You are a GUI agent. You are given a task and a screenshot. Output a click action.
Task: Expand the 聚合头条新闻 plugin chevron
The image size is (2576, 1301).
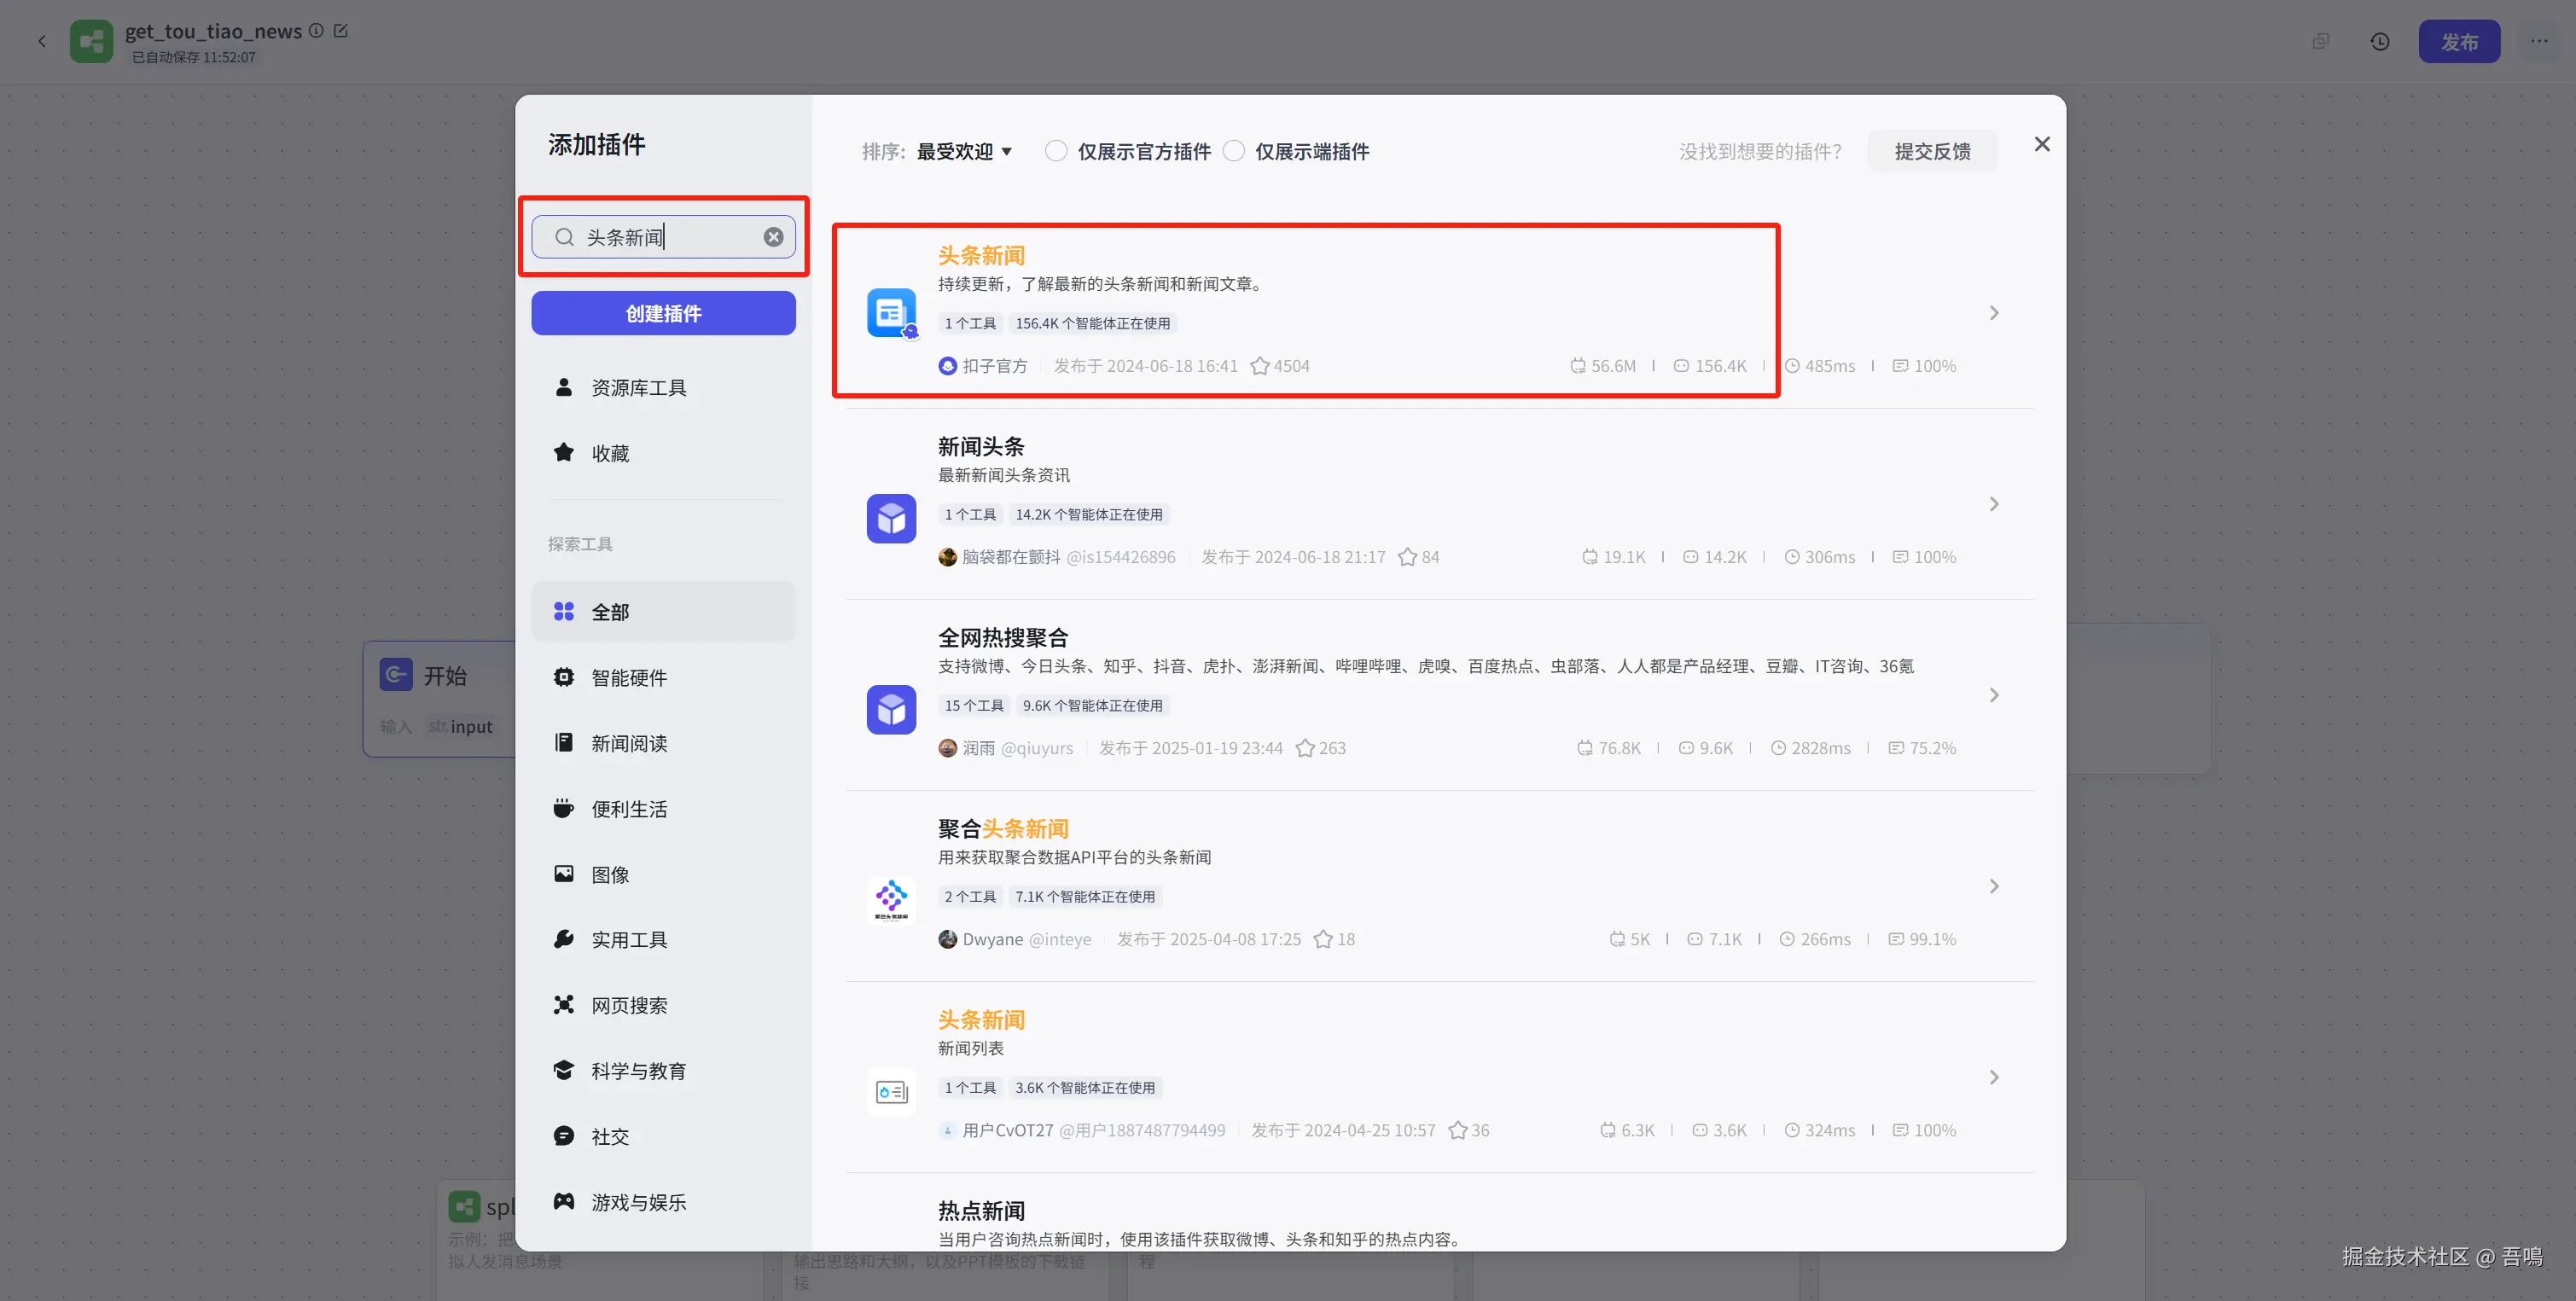coord(1994,886)
